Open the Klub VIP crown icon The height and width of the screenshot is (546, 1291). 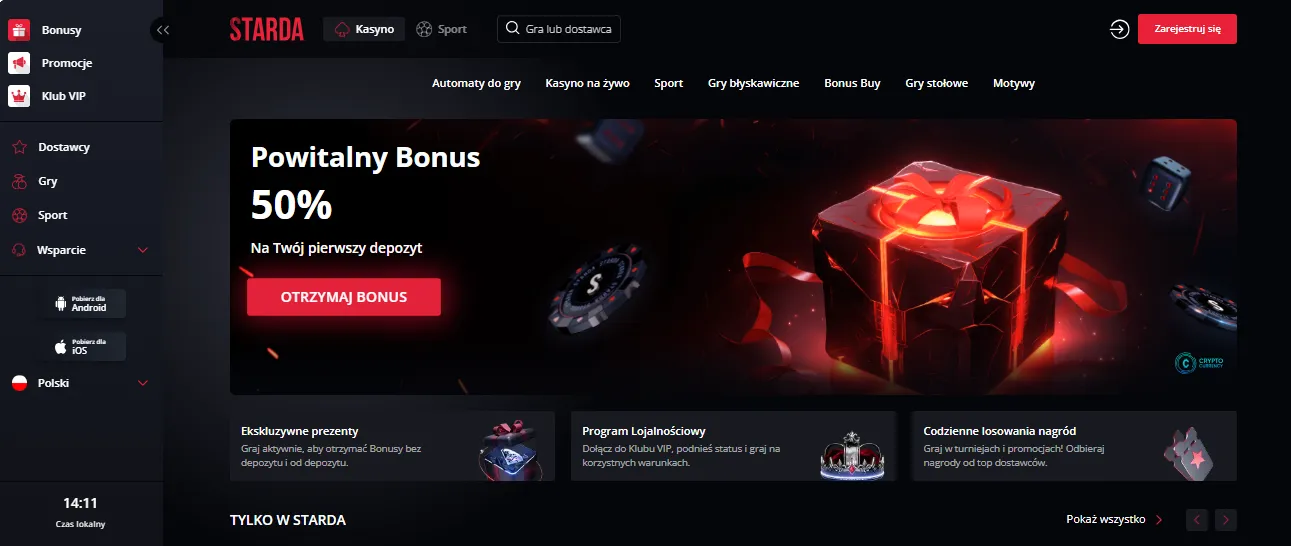click(x=19, y=96)
